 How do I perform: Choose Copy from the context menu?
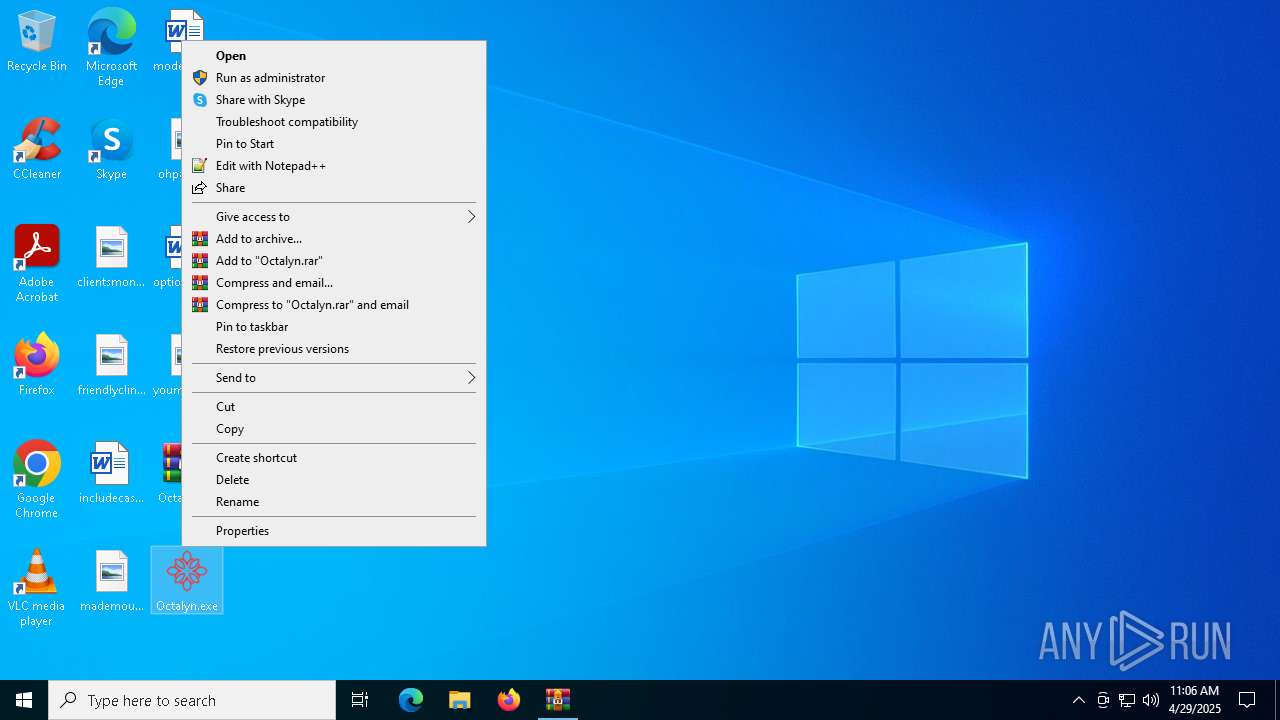pos(334,429)
